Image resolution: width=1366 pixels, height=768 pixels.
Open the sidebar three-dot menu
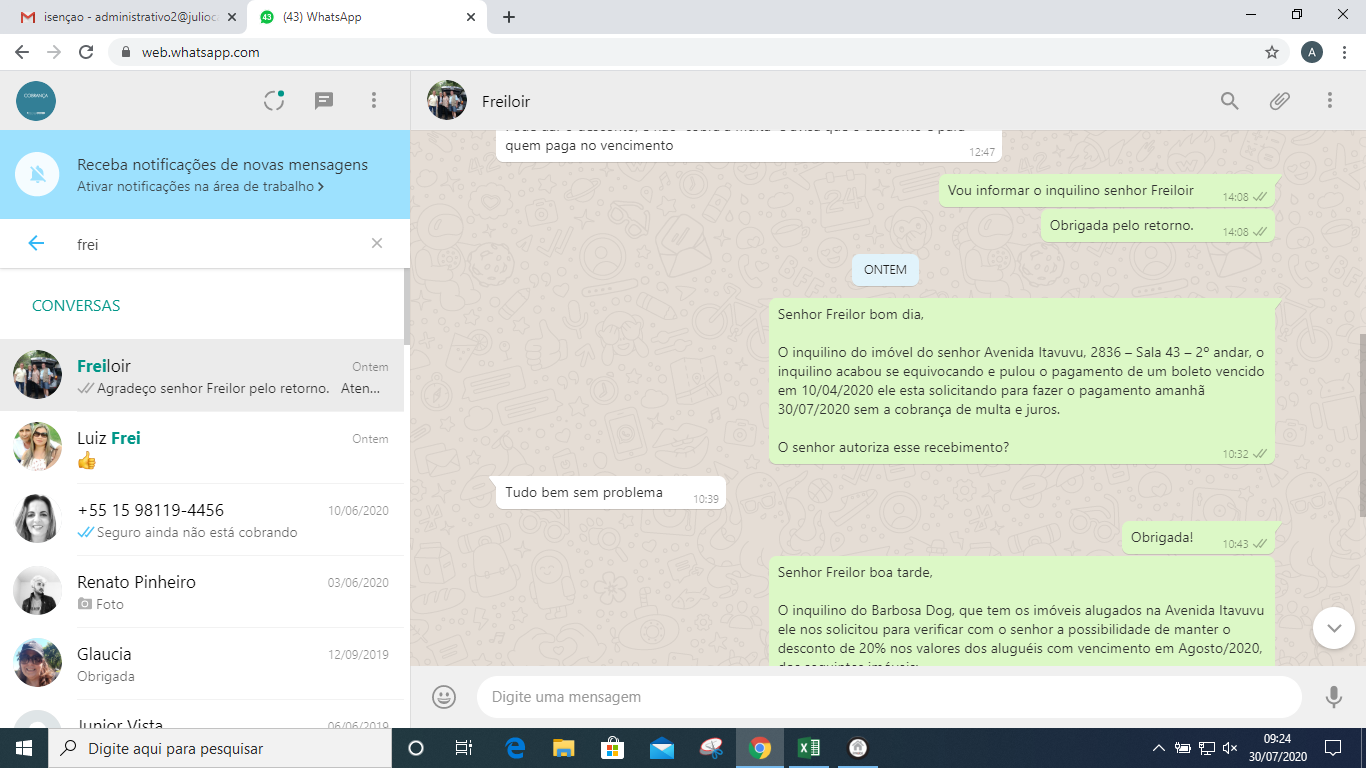(374, 100)
